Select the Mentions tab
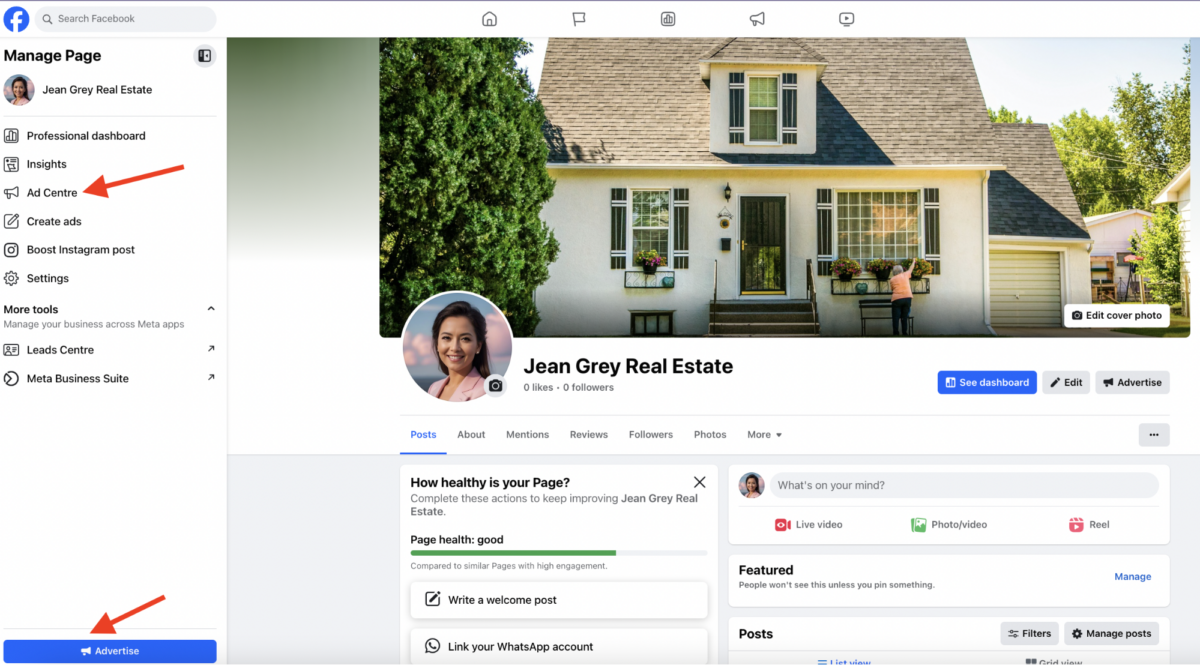 pyautogui.click(x=527, y=434)
